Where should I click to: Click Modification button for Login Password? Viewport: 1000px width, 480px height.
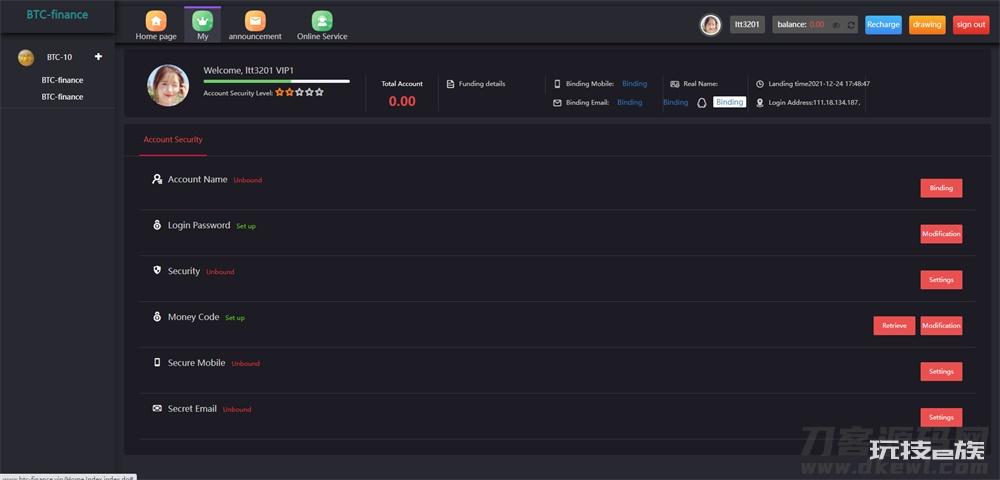coord(941,234)
